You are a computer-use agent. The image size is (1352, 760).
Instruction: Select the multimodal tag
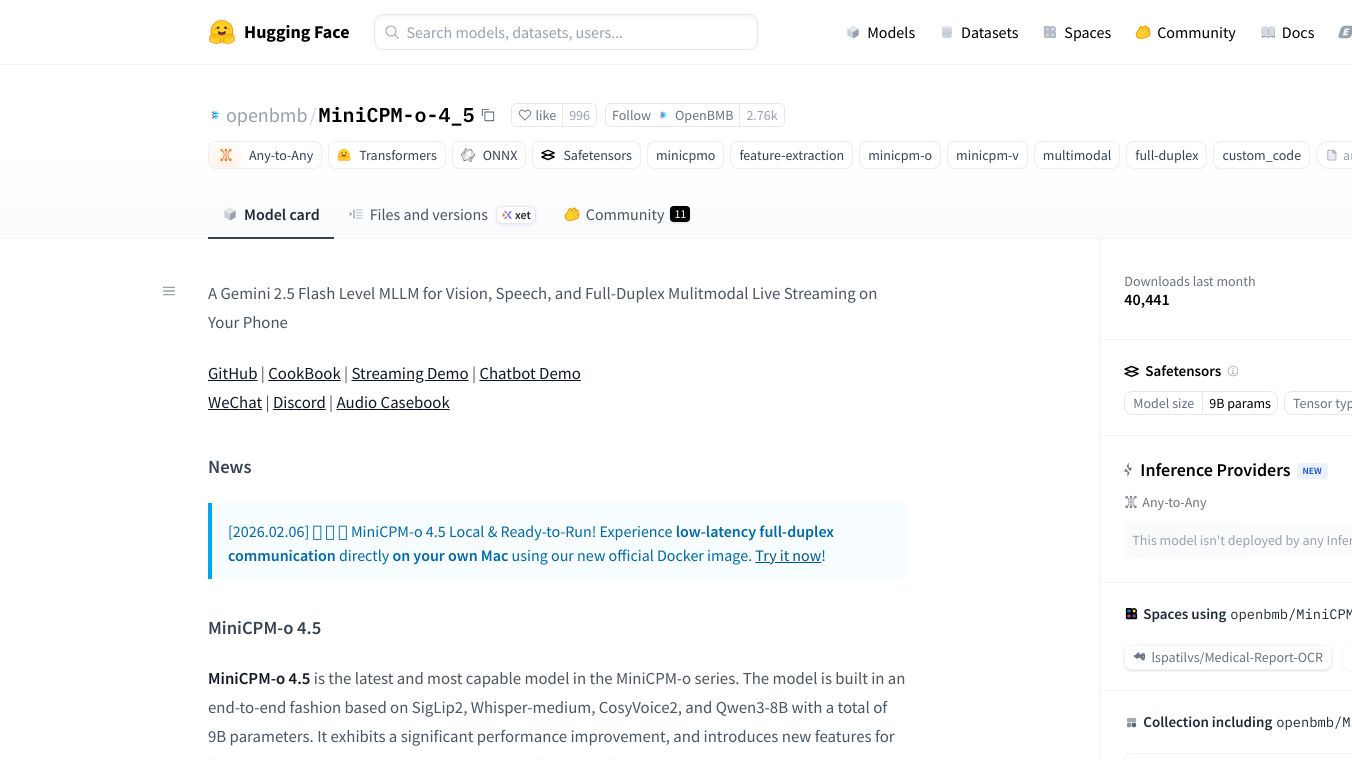point(1077,155)
